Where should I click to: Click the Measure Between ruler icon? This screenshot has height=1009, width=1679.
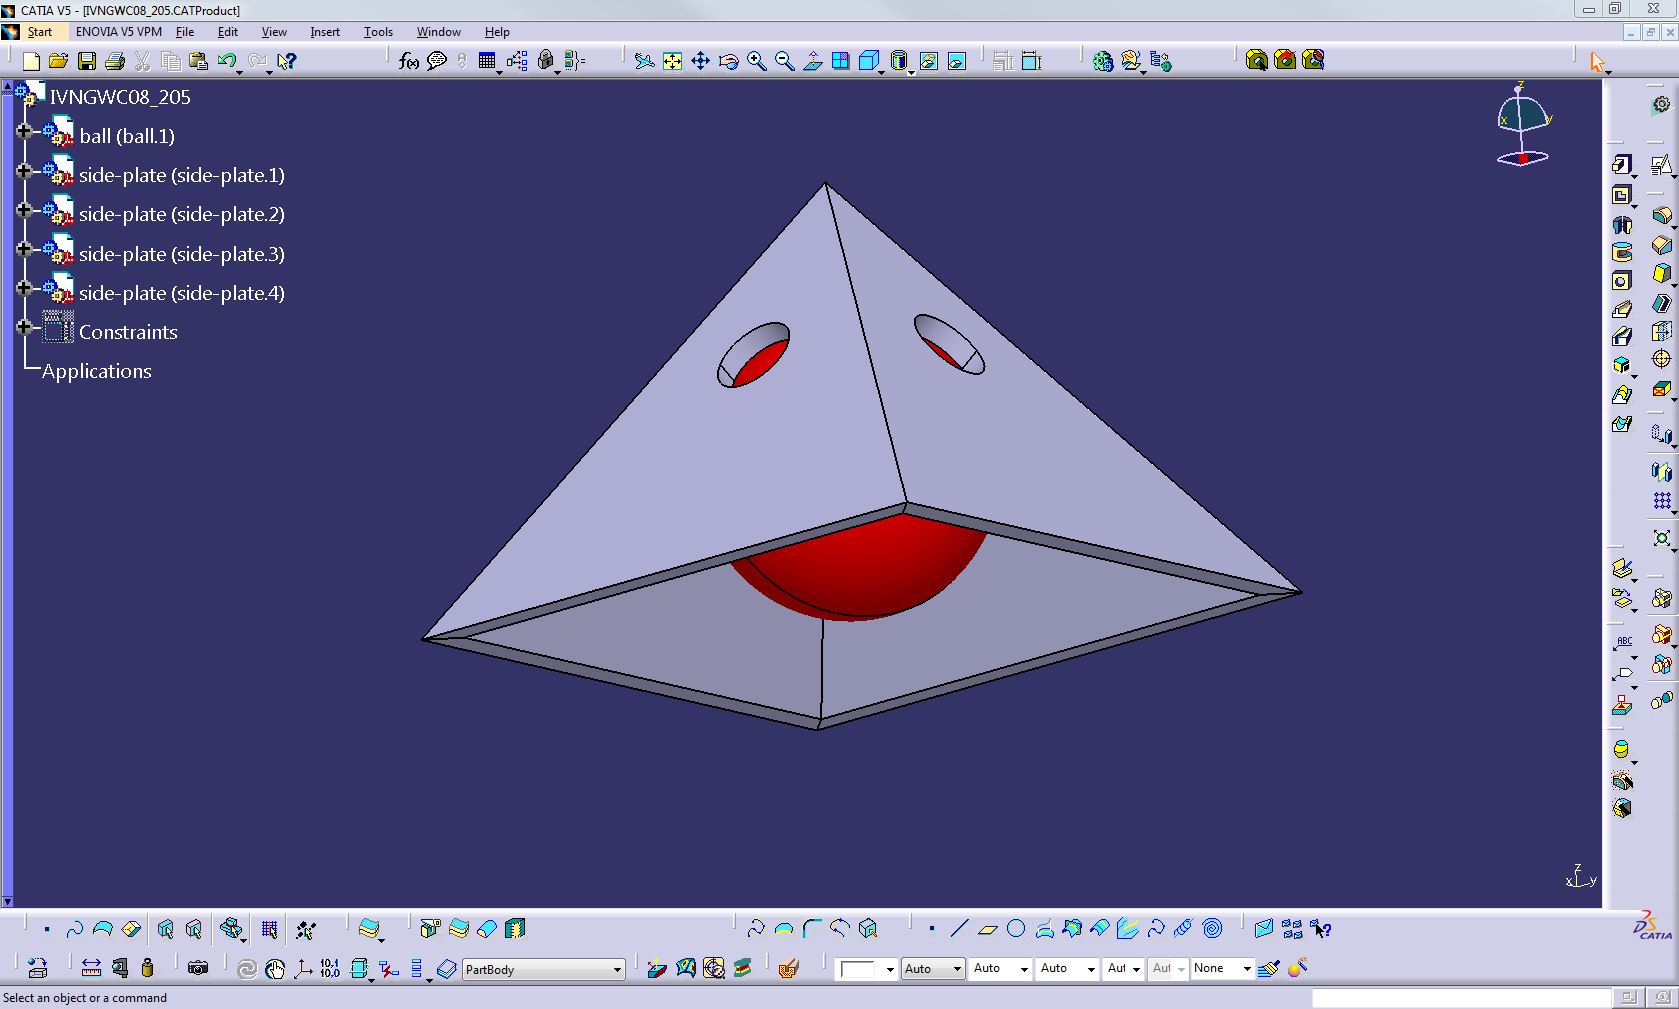[x=91, y=968]
